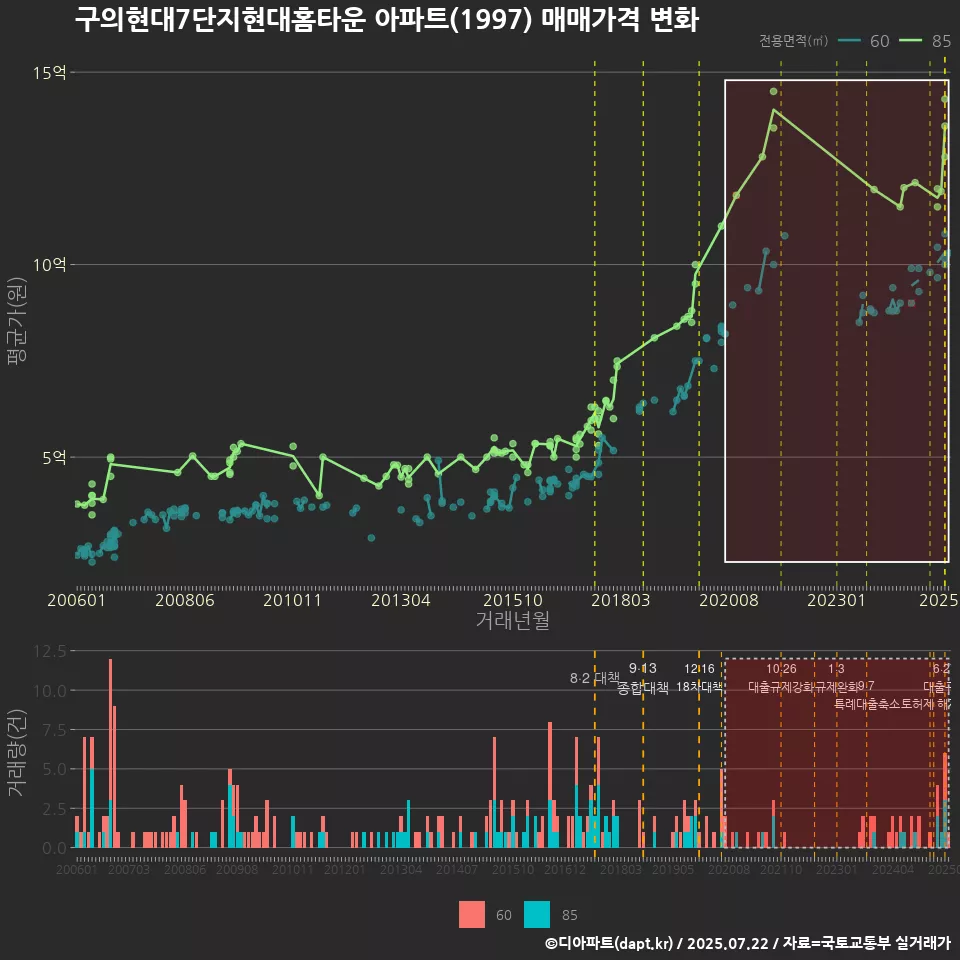Image resolution: width=960 pixels, height=960 pixels.
Task: Click 201201 on the volume chart x-axis
Action: [345, 869]
